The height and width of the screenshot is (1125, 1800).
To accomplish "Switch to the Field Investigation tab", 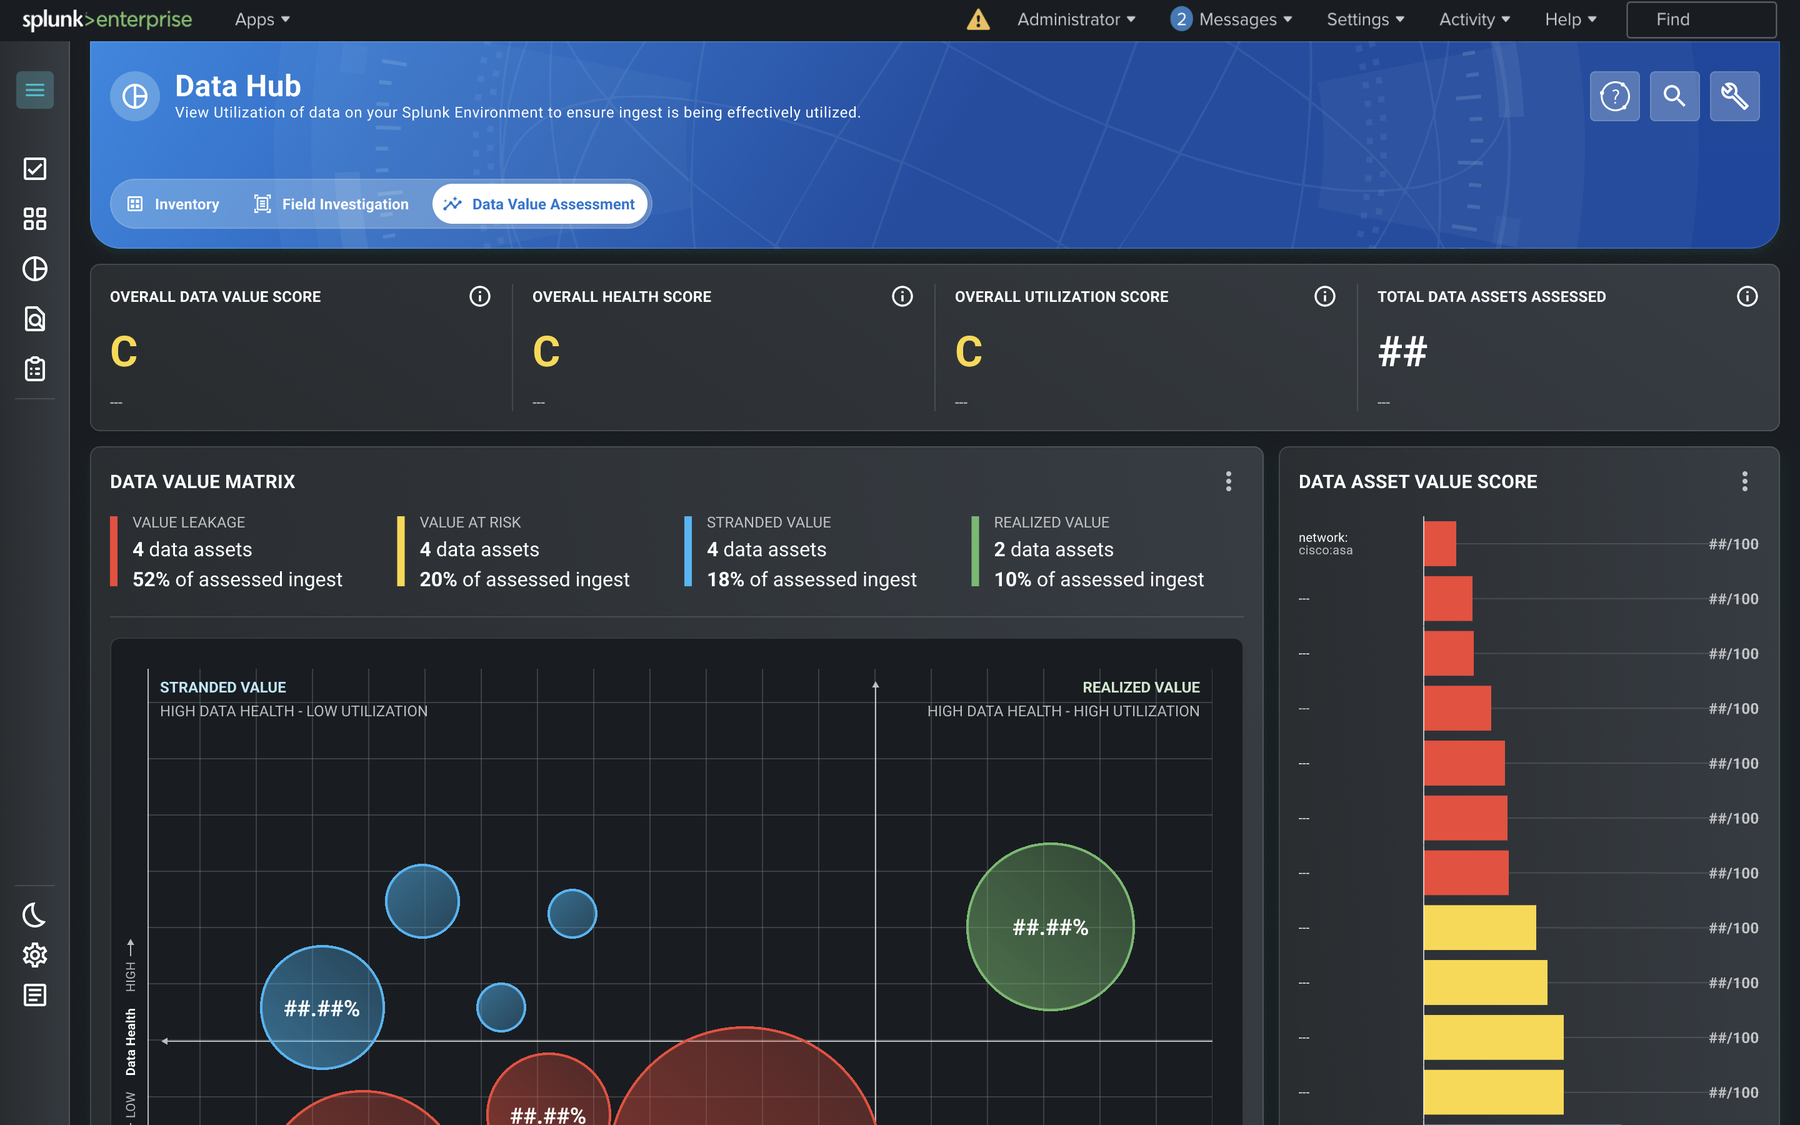I will tap(331, 204).
